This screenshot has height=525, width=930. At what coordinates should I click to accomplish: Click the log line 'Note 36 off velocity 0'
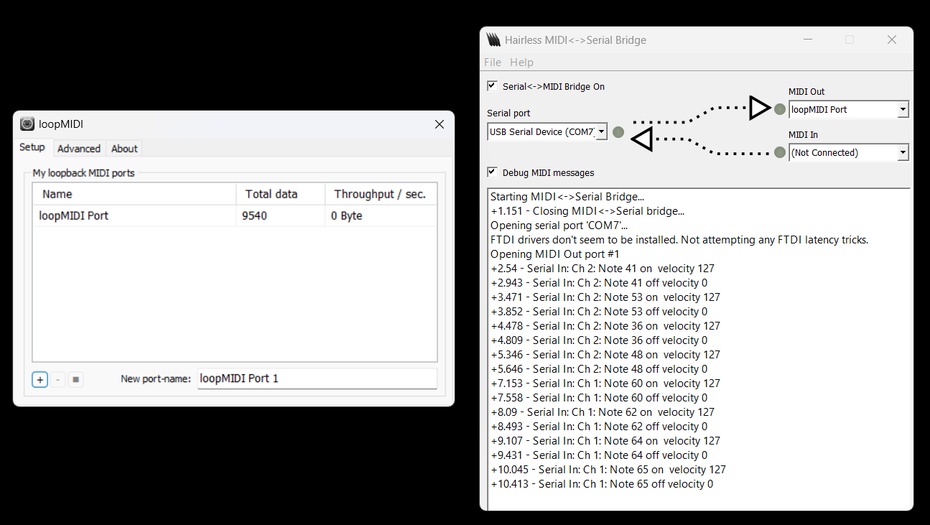[x=599, y=341]
